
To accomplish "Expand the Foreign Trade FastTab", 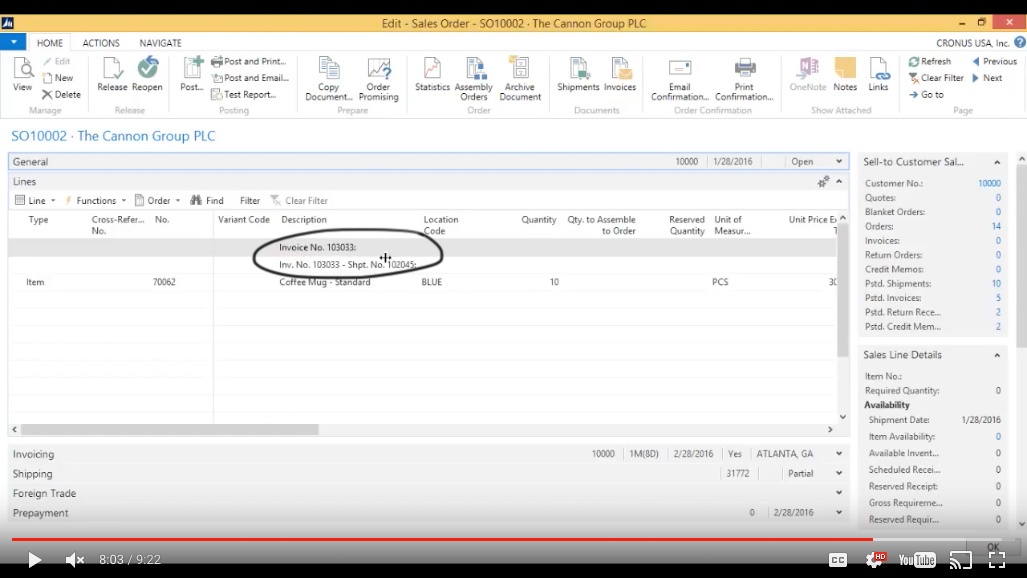I will 838,493.
